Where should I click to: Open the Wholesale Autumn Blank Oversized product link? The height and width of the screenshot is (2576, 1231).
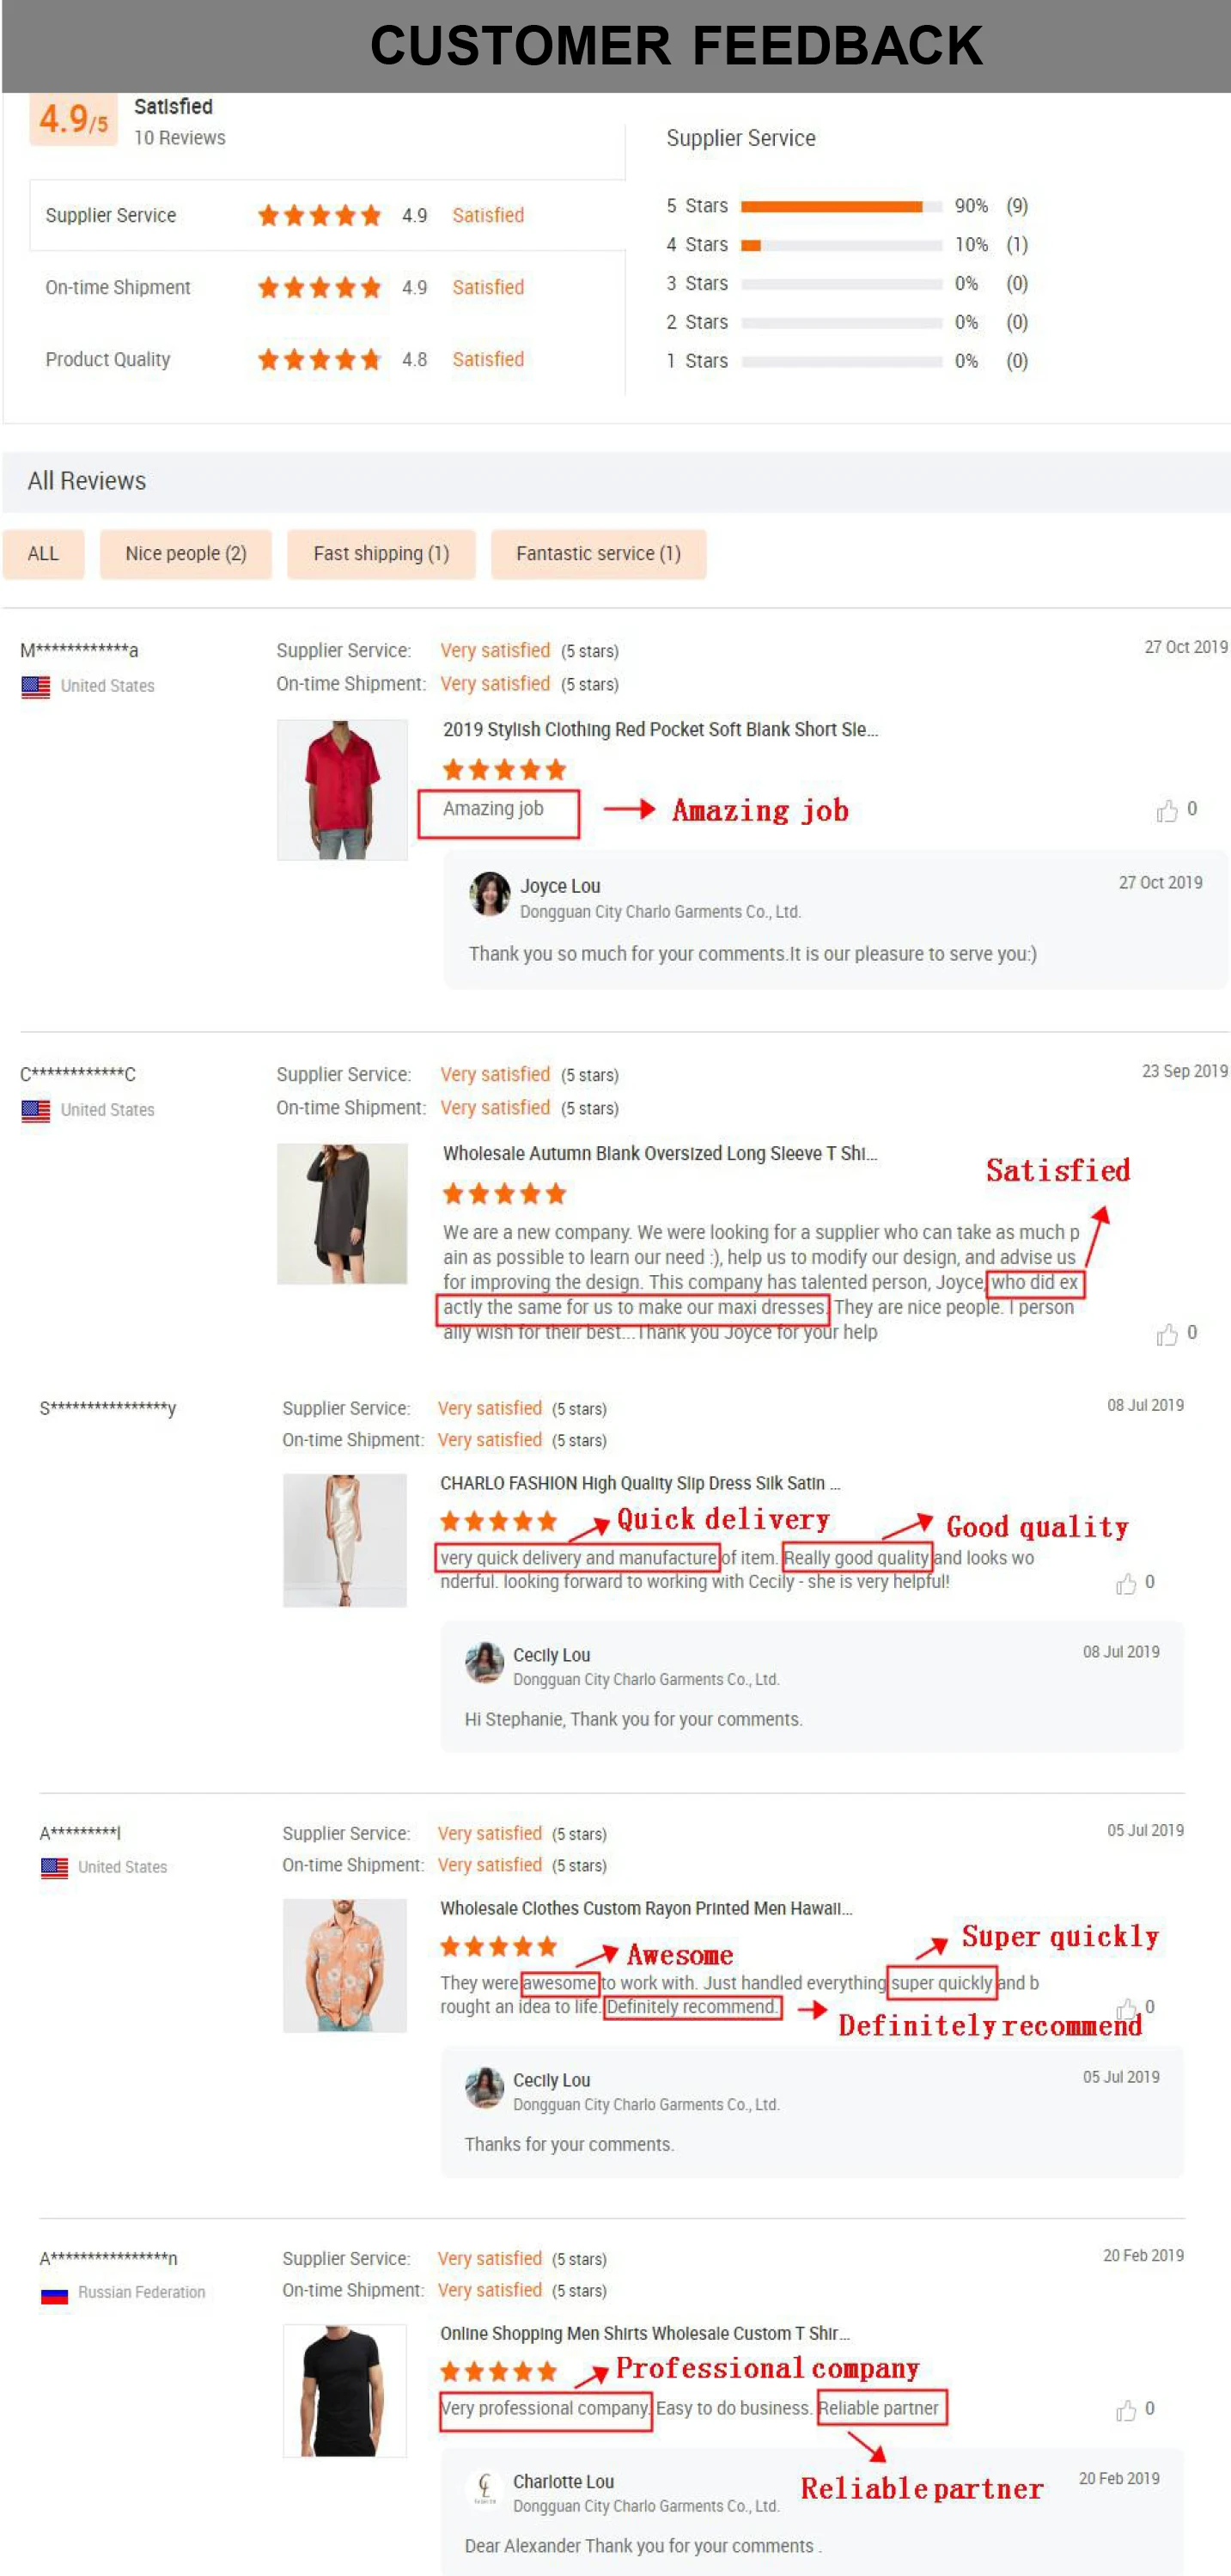coord(660,1153)
